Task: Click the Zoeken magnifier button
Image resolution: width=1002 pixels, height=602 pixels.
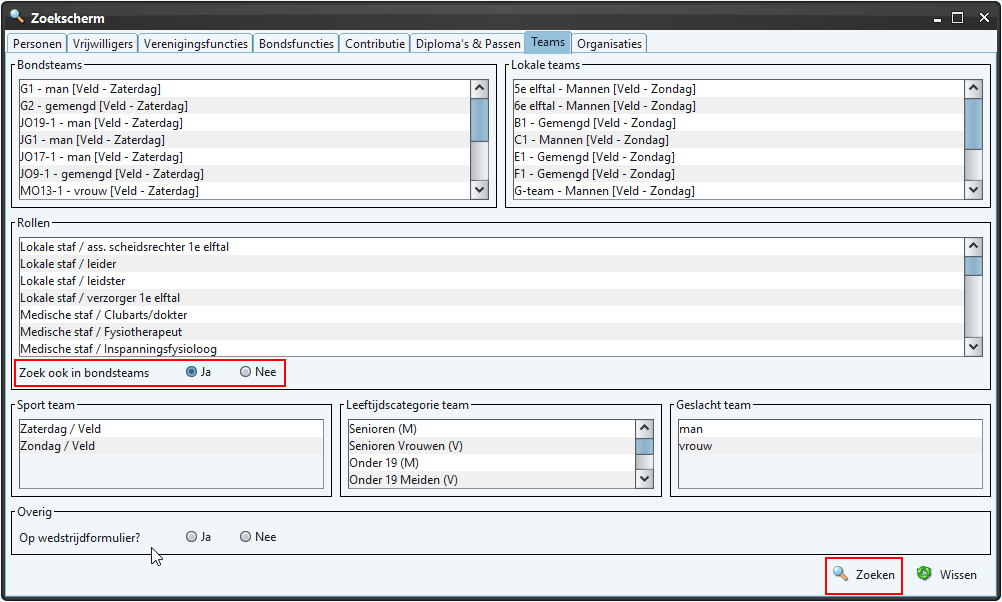Action: [864, 575]
